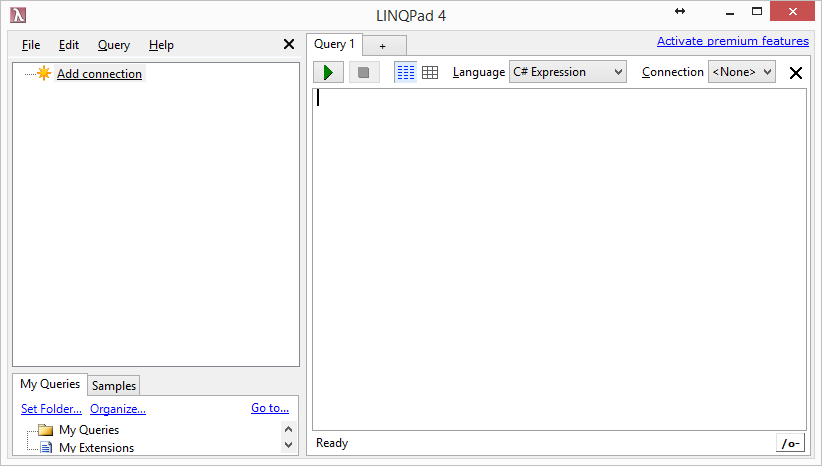Minimize the LINQPad window
Screen dimensions: 822x466
(730, 12)
